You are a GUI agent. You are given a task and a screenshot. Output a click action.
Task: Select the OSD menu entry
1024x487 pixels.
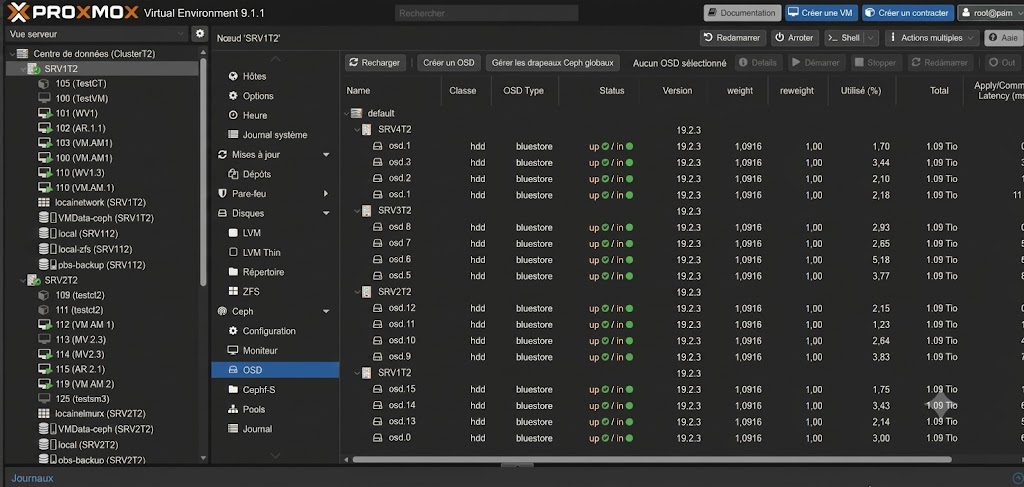tap(275, 370)
